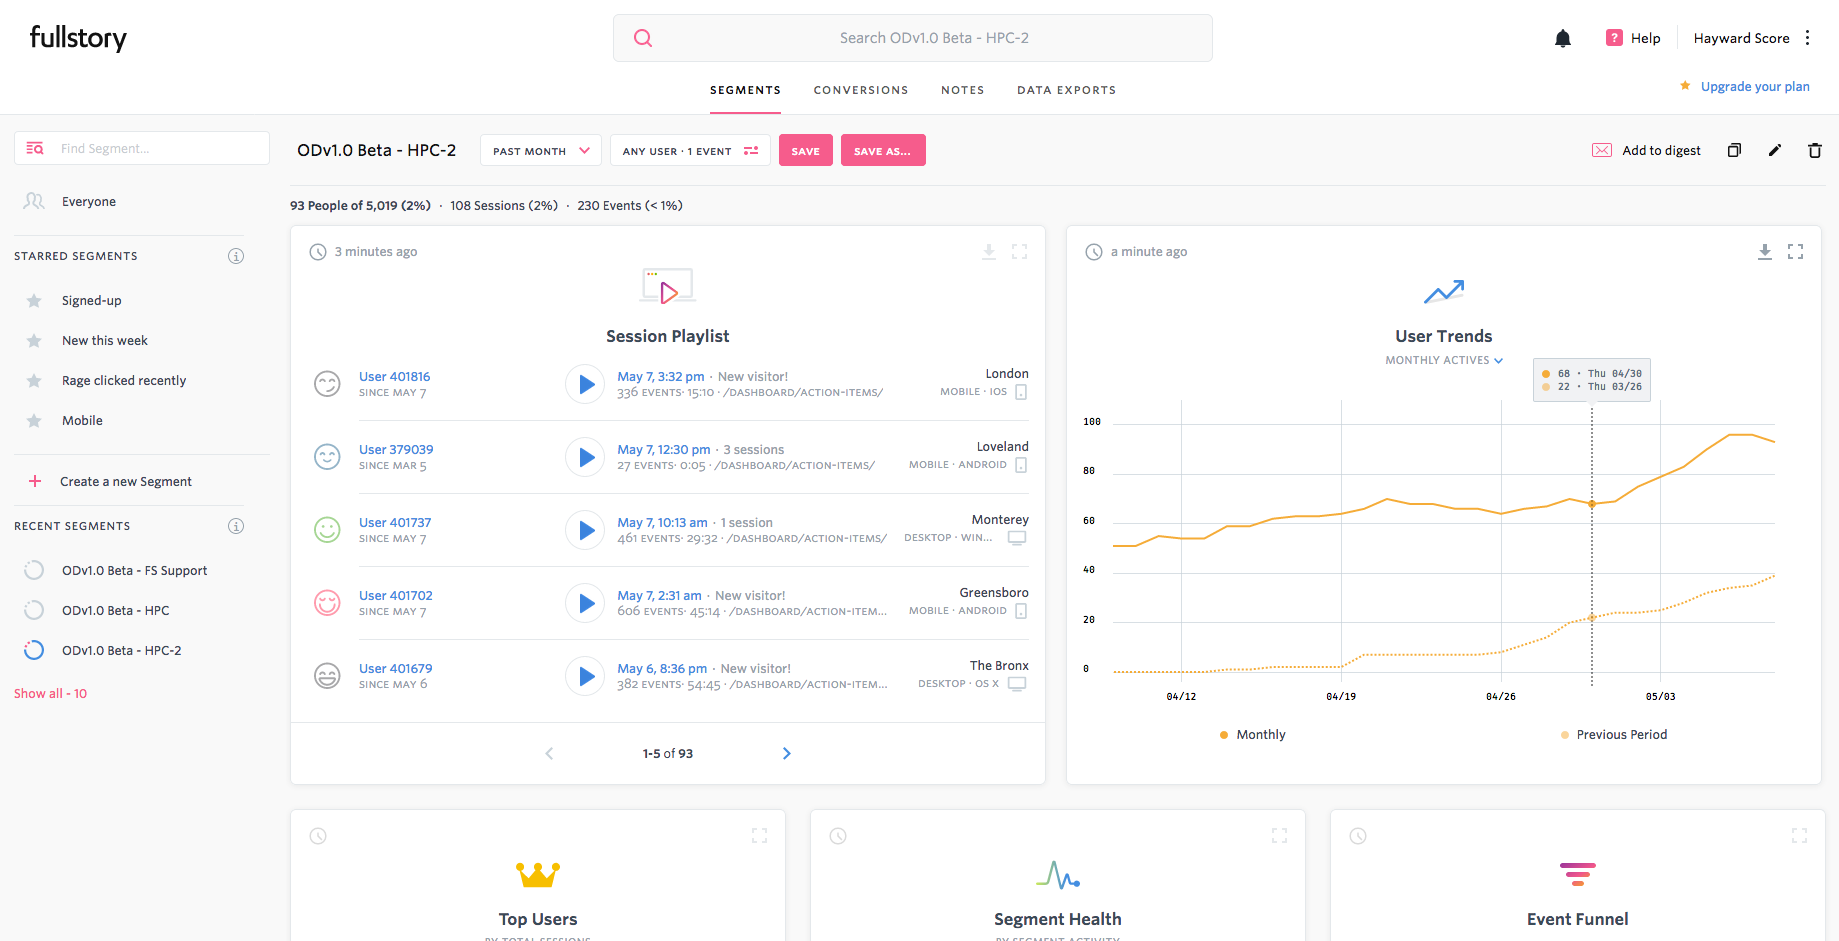The image size is (1839, 941).
Task: Click the star next to New this week
Action: tap(34, 341)
